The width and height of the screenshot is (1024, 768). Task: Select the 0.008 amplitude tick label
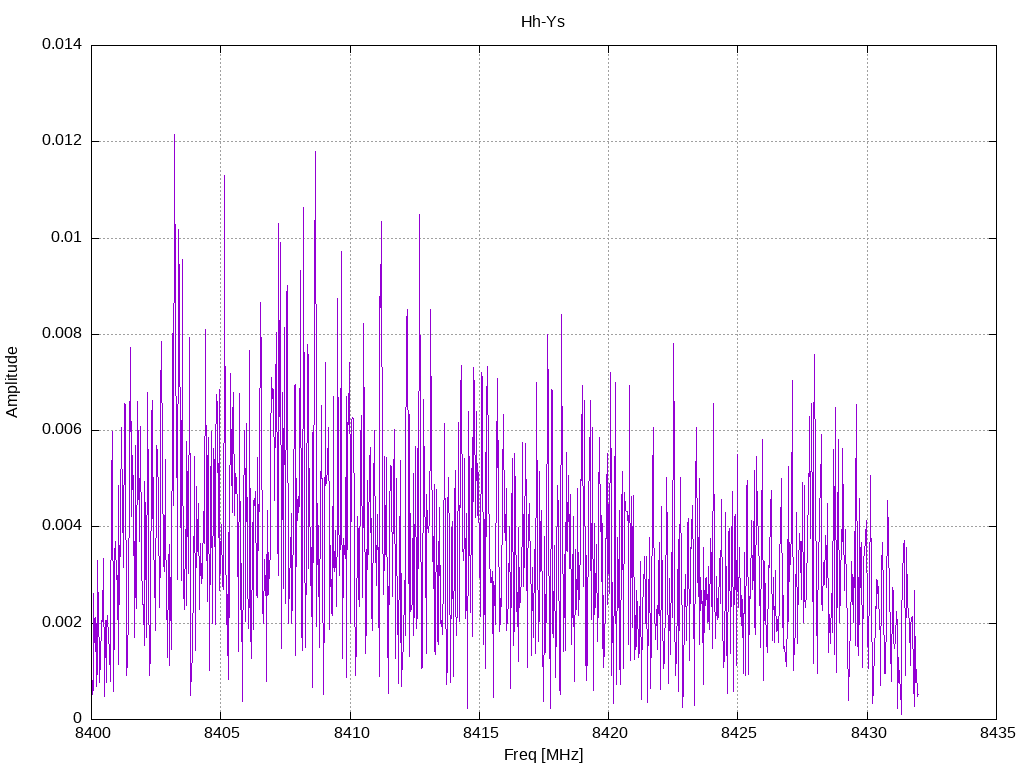click(61, 334)
